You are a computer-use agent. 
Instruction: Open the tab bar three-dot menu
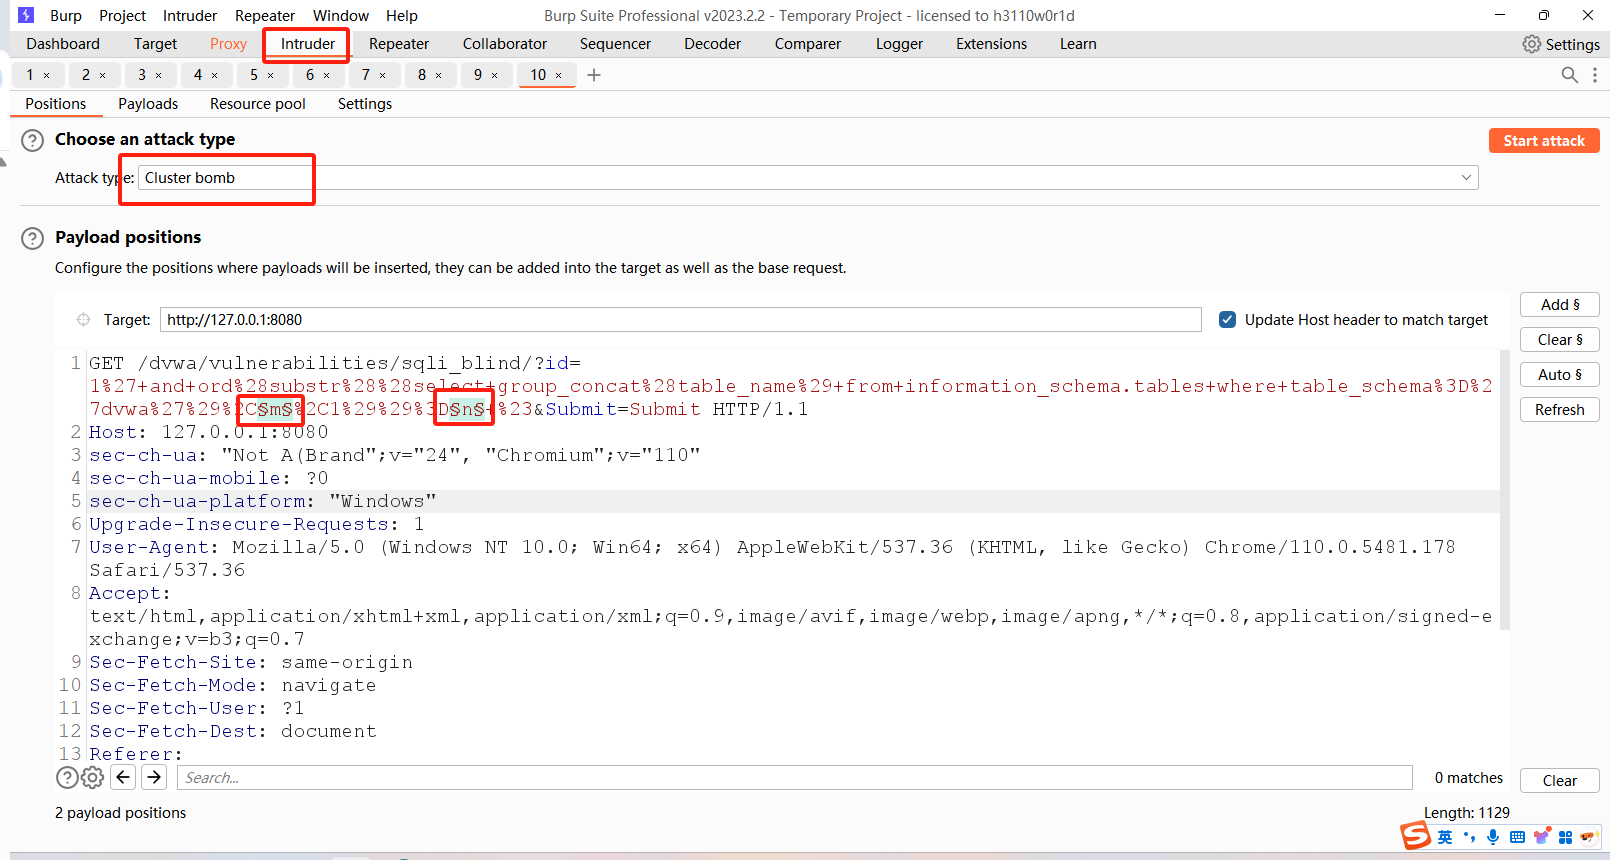pyautogui.click(x=1595, y=75)
